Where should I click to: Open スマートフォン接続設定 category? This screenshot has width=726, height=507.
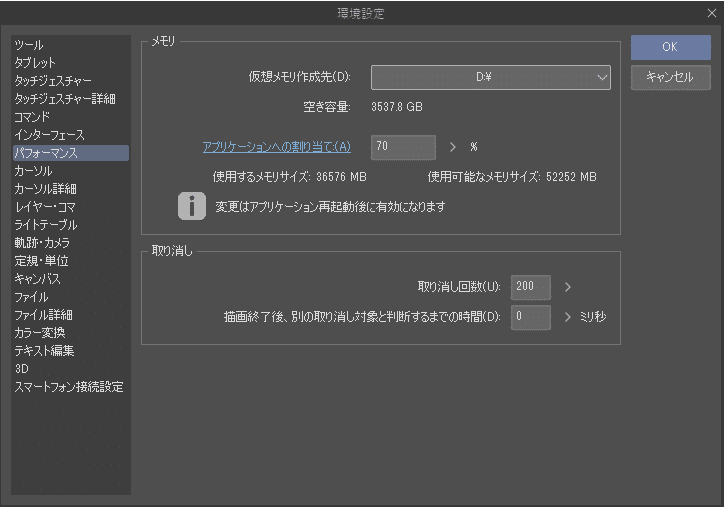[71, 387]
